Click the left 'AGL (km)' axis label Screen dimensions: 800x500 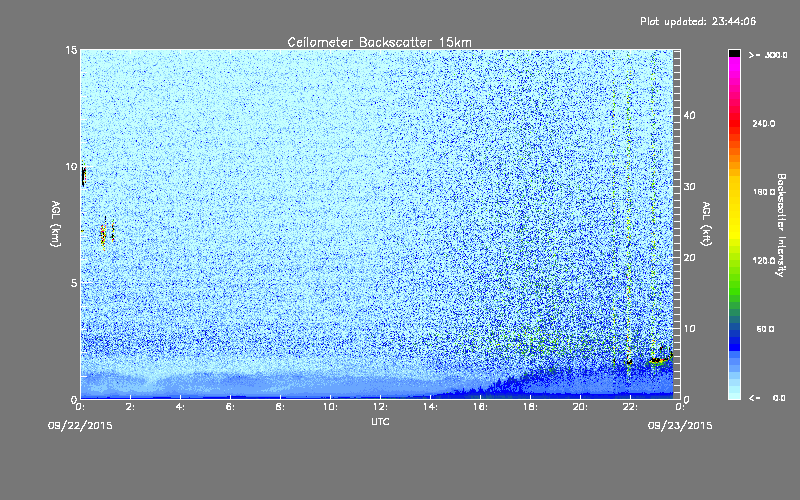coord(56,224)
